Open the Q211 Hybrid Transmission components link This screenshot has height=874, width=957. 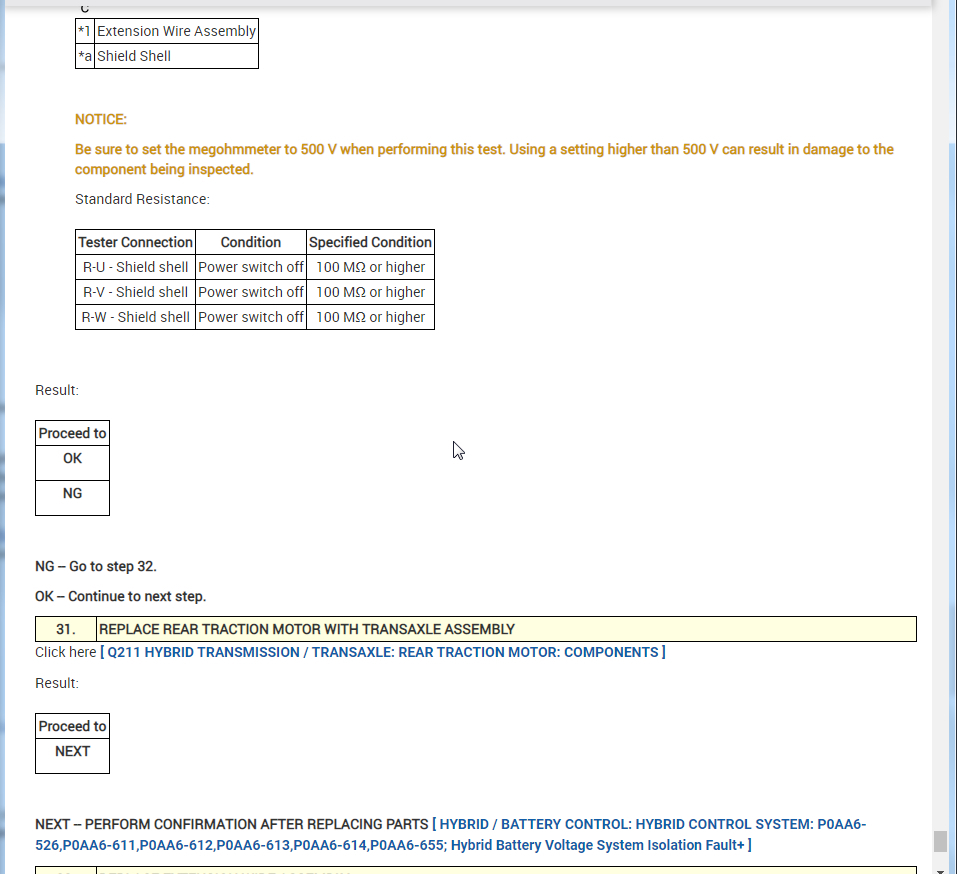[x=383, y=652]
